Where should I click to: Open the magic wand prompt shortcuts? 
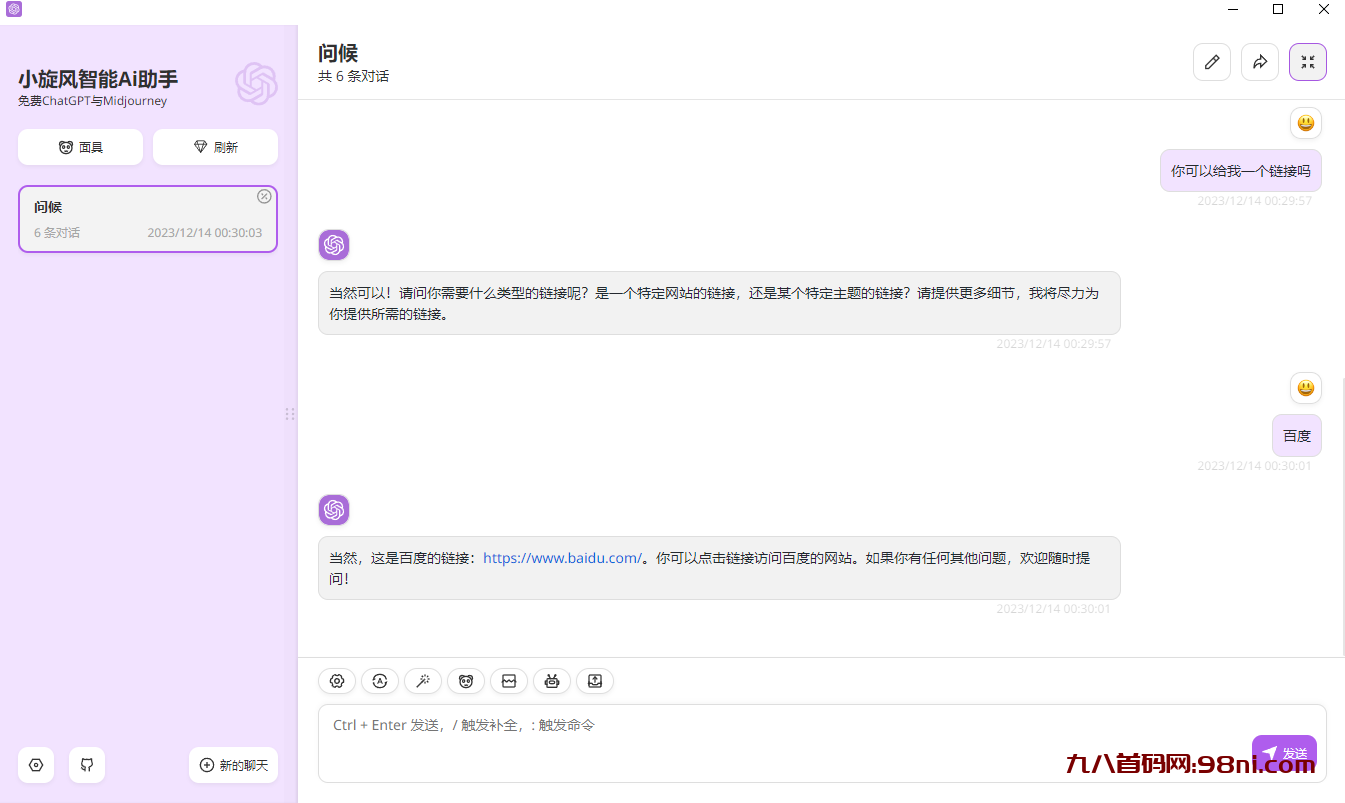pos(423,681)
